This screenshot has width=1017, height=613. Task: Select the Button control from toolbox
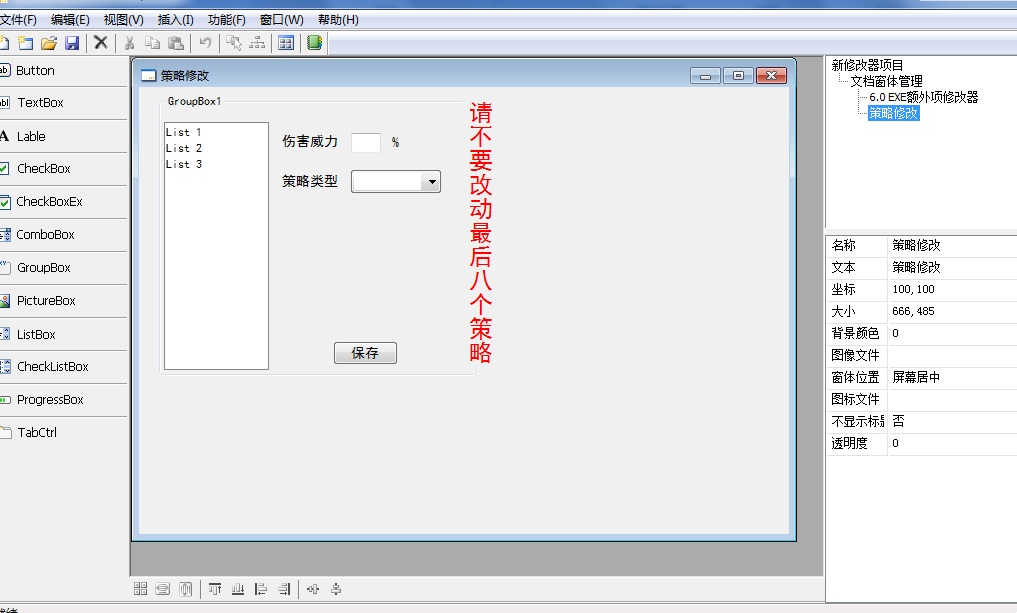pyautogui.click(x=64, y=71)
